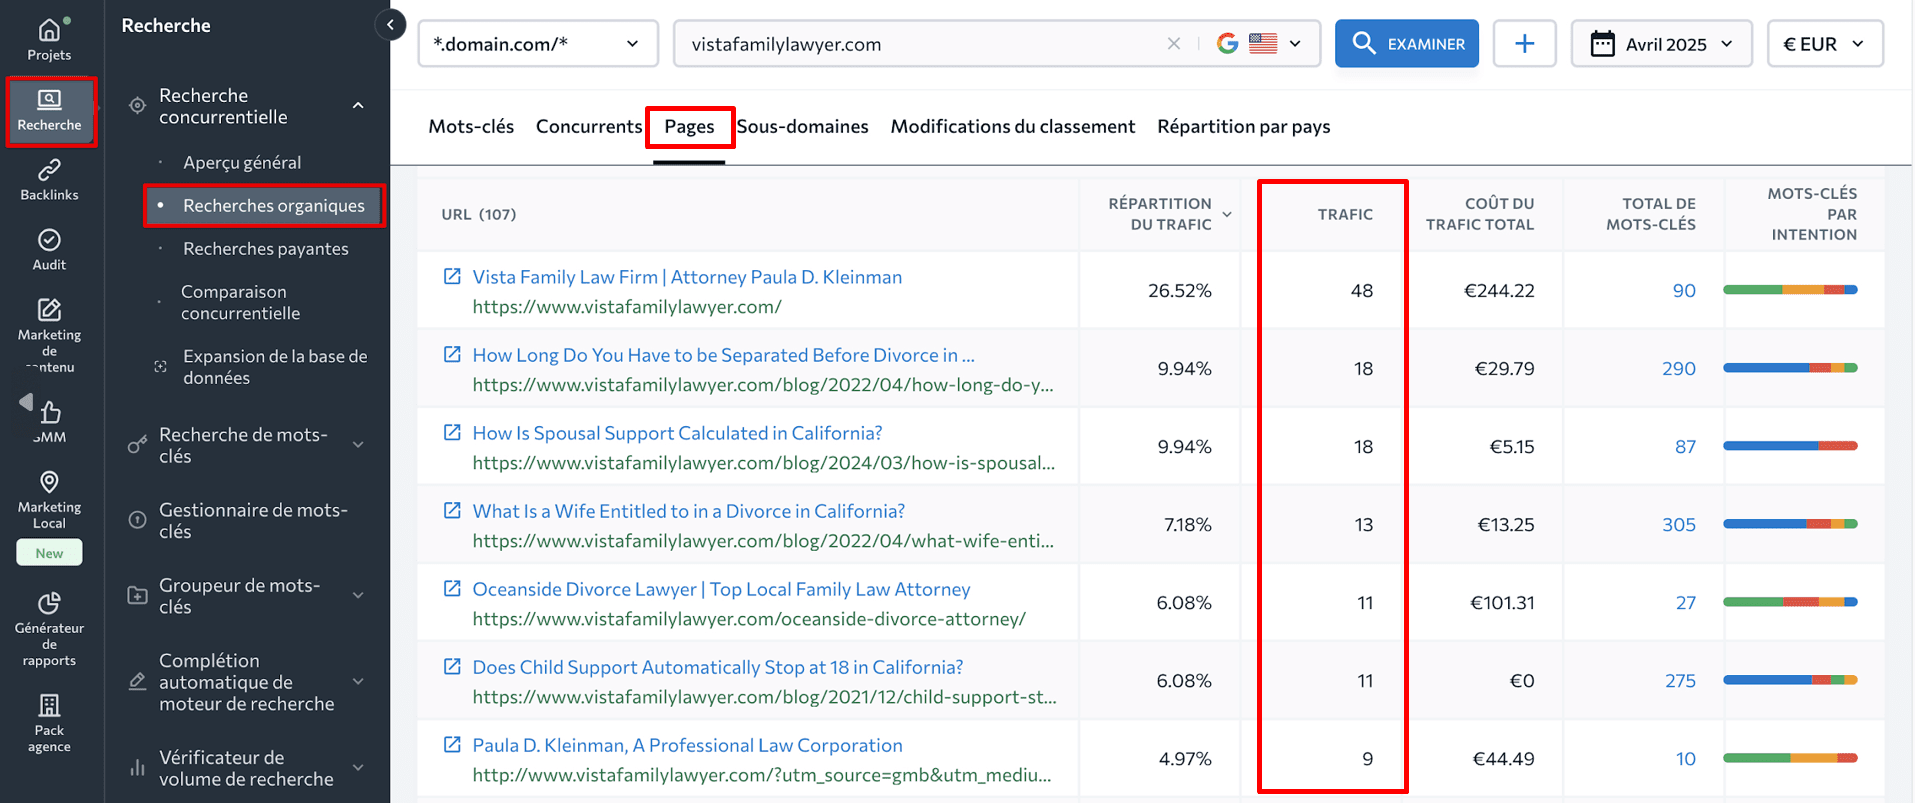The width and height of the screenshot is (1915, 803).
Task: Expand Complétion automatique de moteur de recherche
Action: pyautogui.click(x=358, y=682)
